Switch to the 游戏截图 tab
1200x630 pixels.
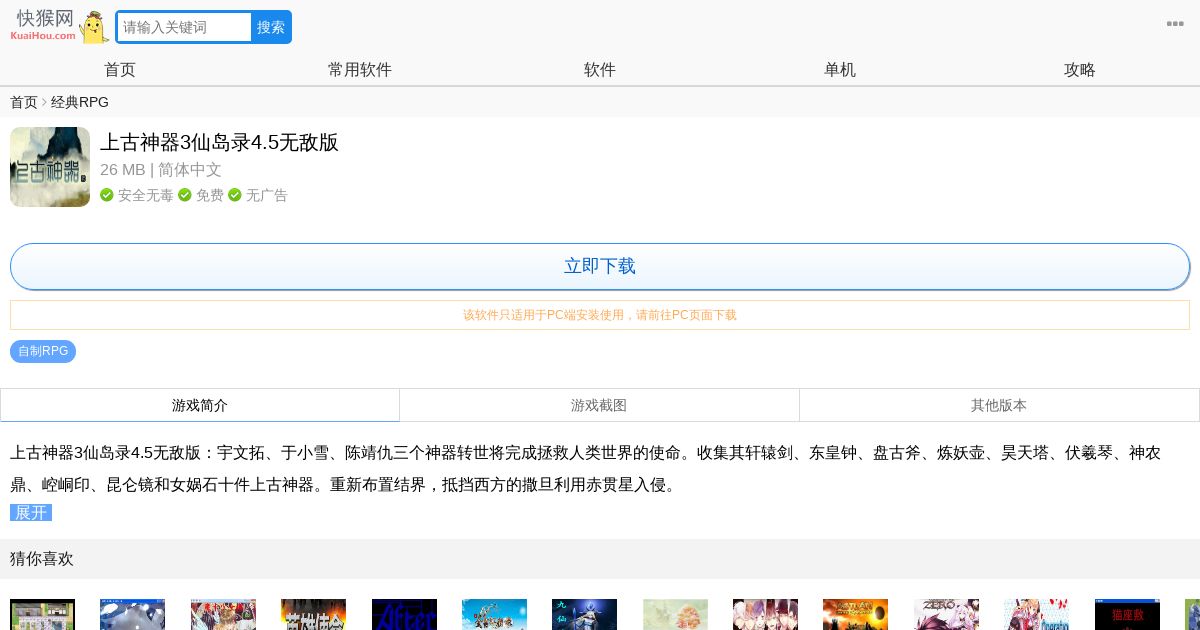(599, 405)
